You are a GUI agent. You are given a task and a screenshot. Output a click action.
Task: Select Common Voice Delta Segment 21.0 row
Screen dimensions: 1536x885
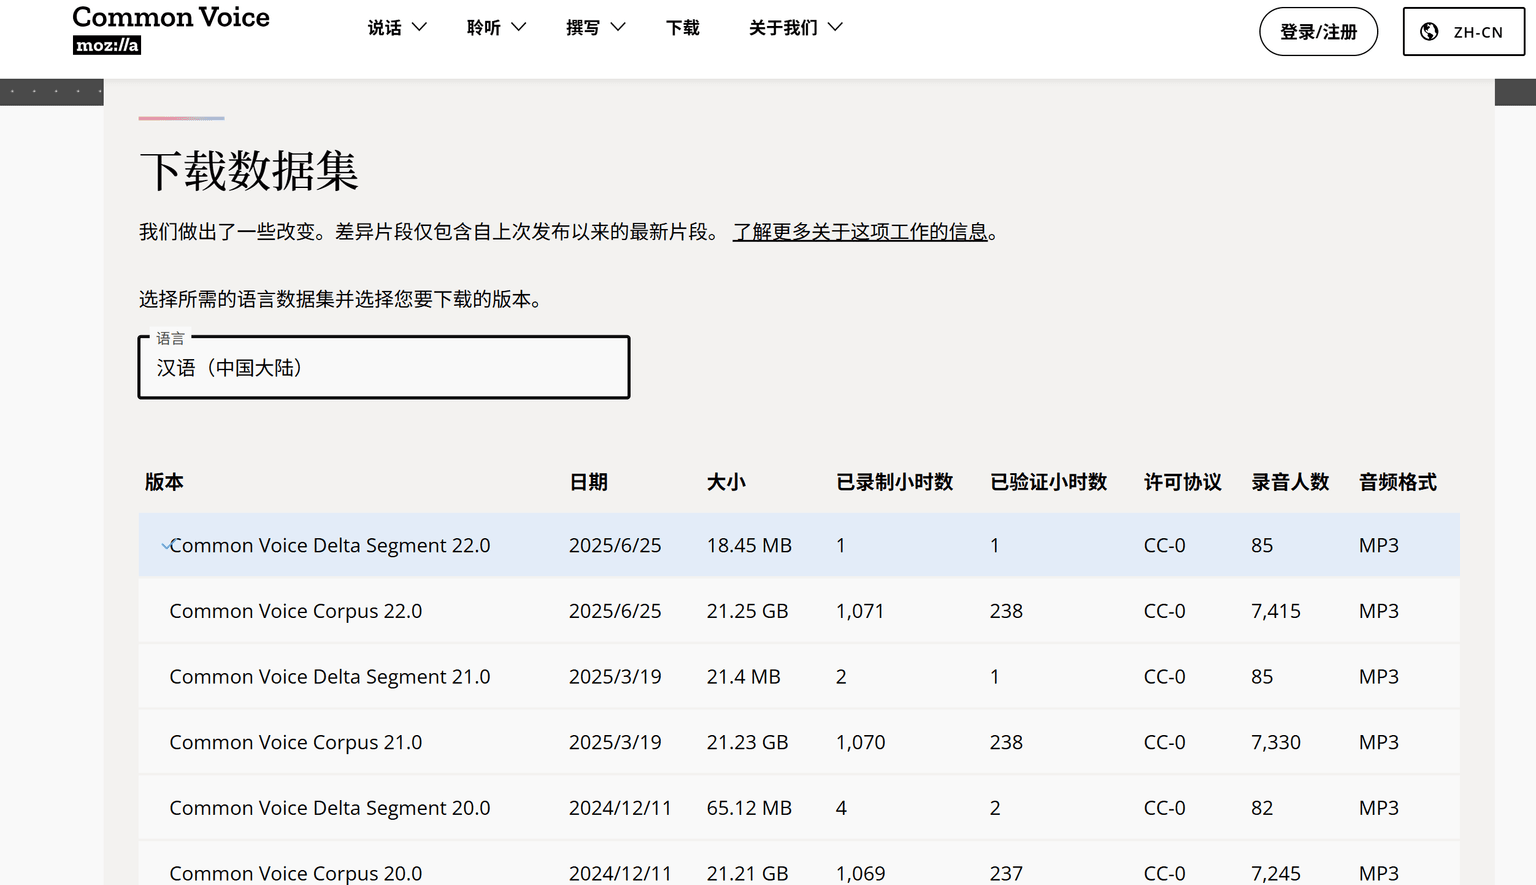[x=799, y=677]
